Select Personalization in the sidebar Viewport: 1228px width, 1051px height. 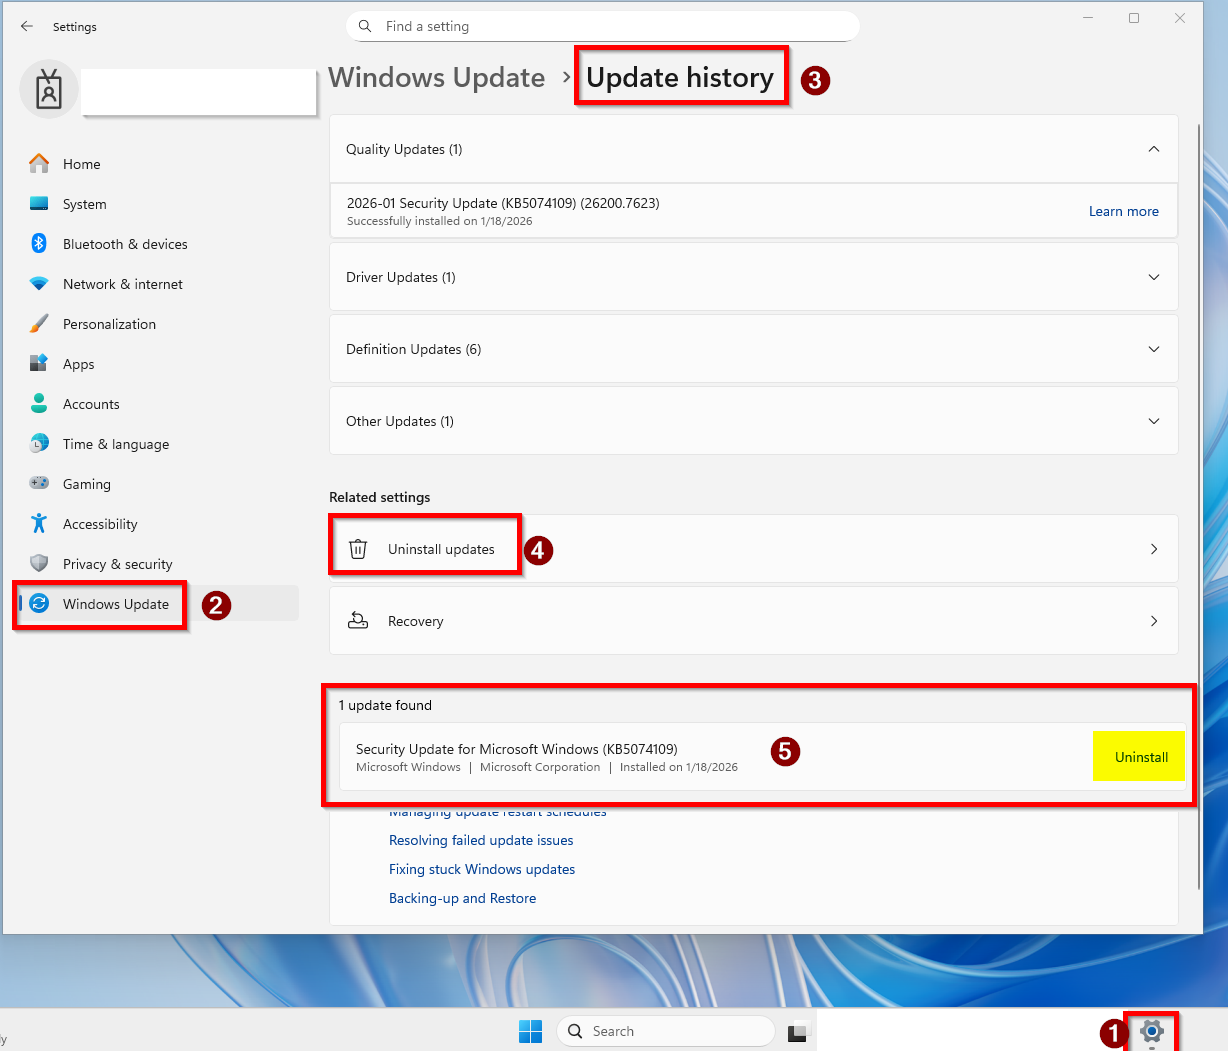(x=157, y=324)
